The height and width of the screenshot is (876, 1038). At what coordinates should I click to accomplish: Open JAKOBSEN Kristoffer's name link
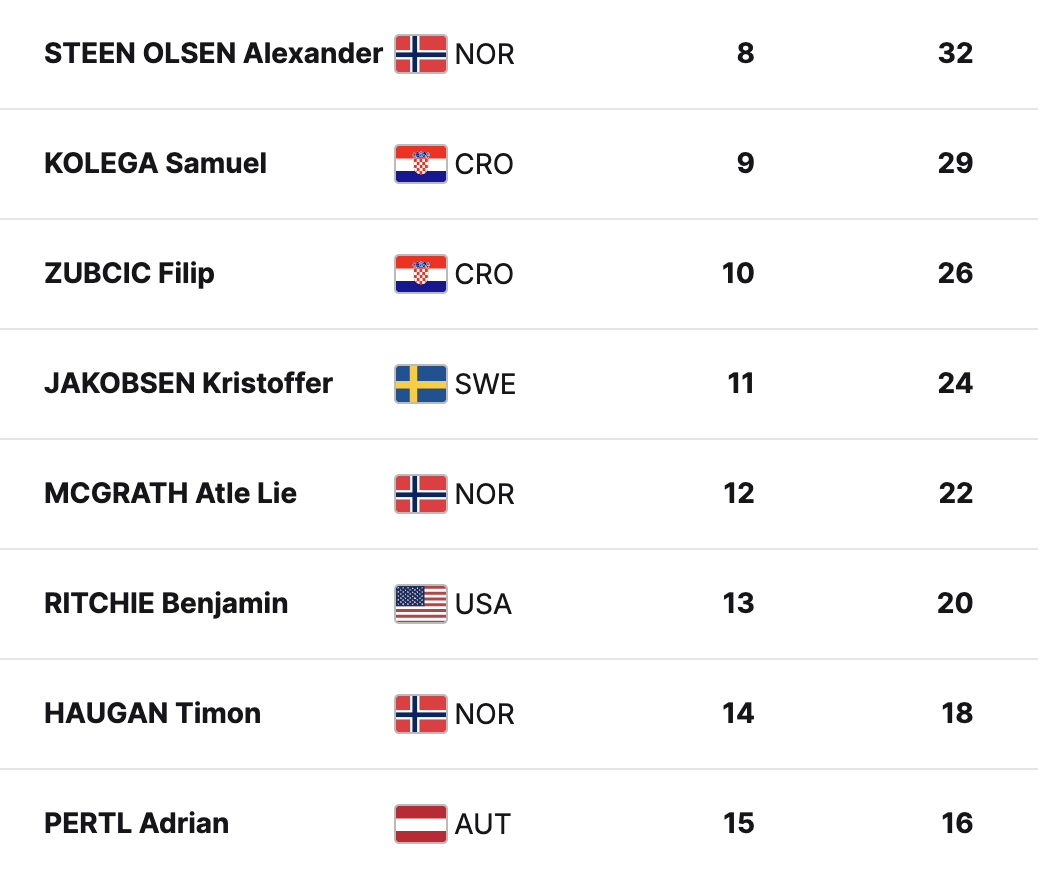pos(188,383)
